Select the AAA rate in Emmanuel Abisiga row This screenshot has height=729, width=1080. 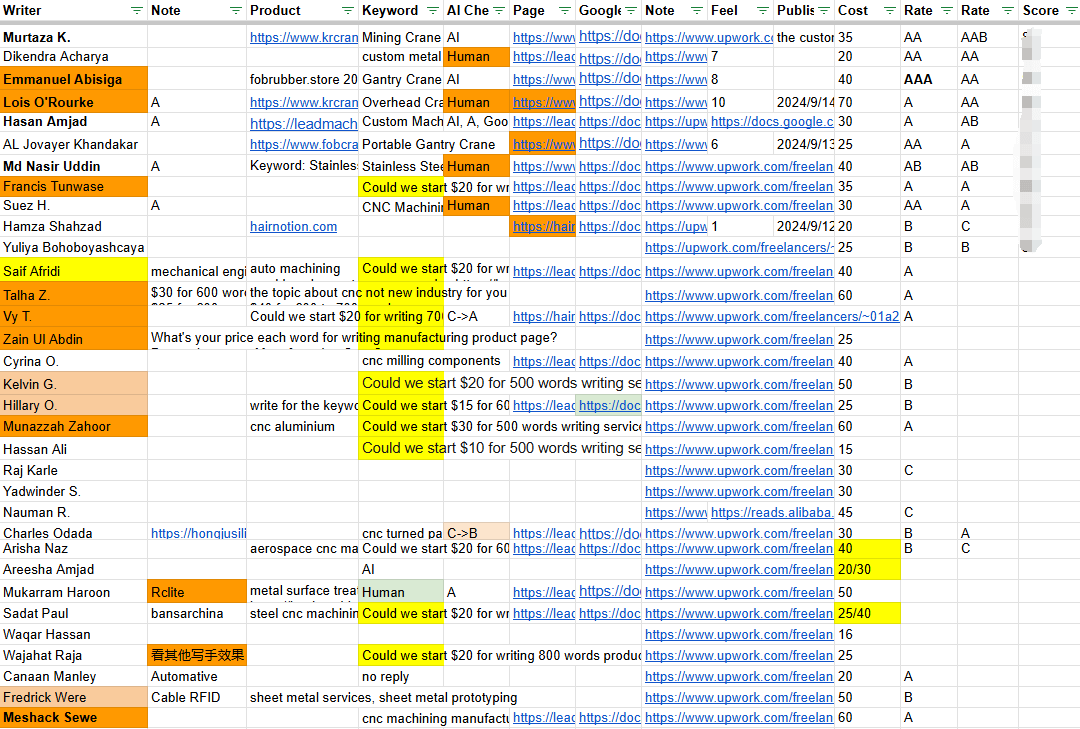pos(928,79)
